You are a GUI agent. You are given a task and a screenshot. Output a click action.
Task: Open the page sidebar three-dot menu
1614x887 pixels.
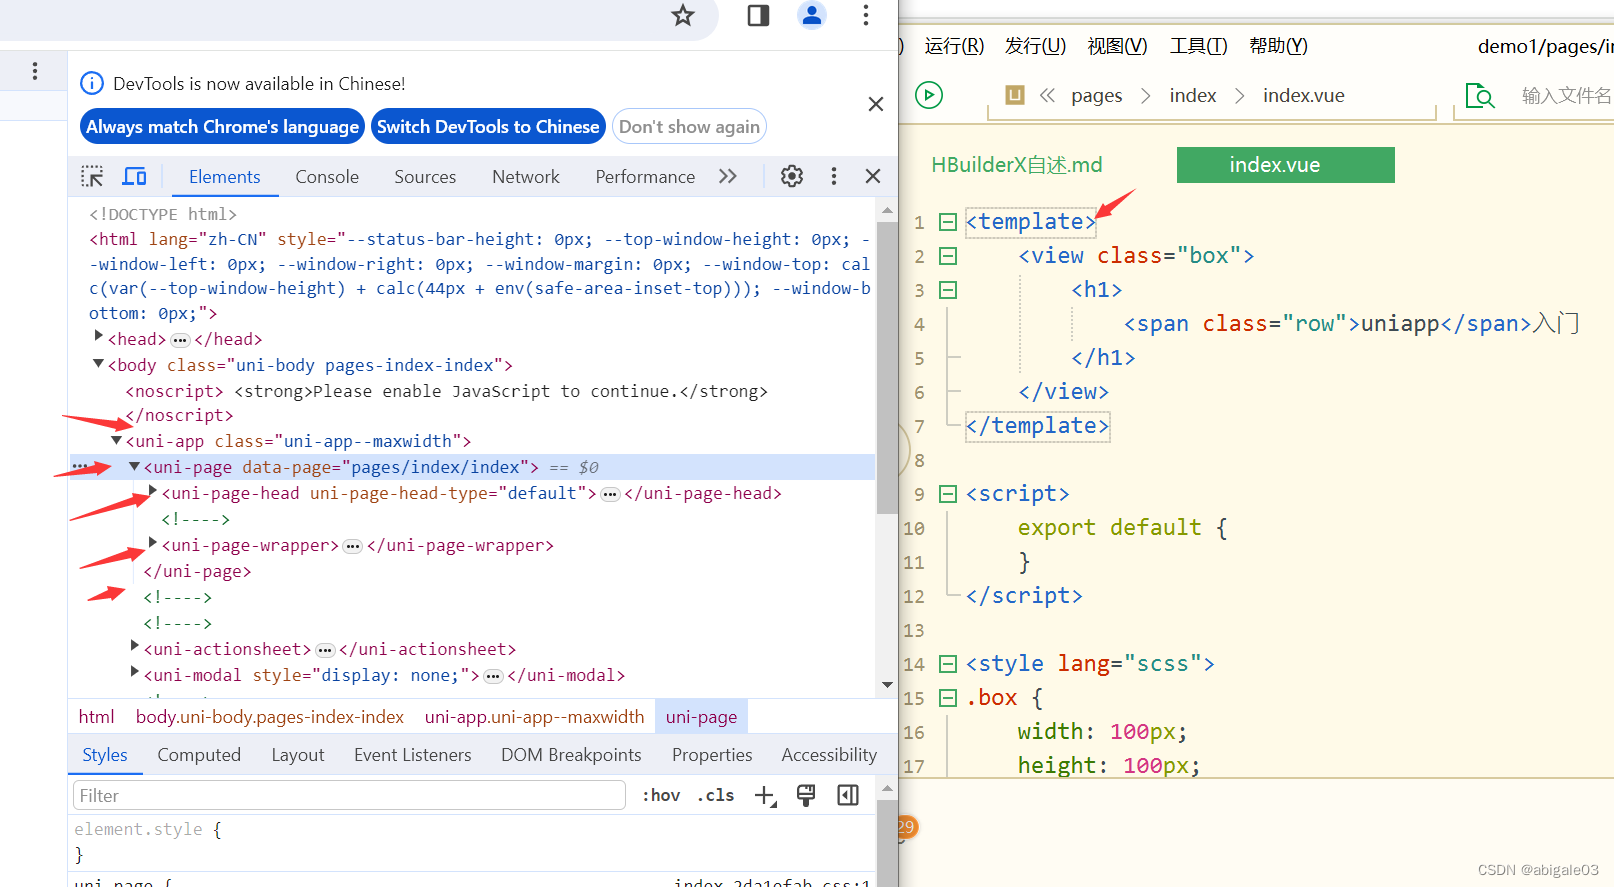click(35, 71)
